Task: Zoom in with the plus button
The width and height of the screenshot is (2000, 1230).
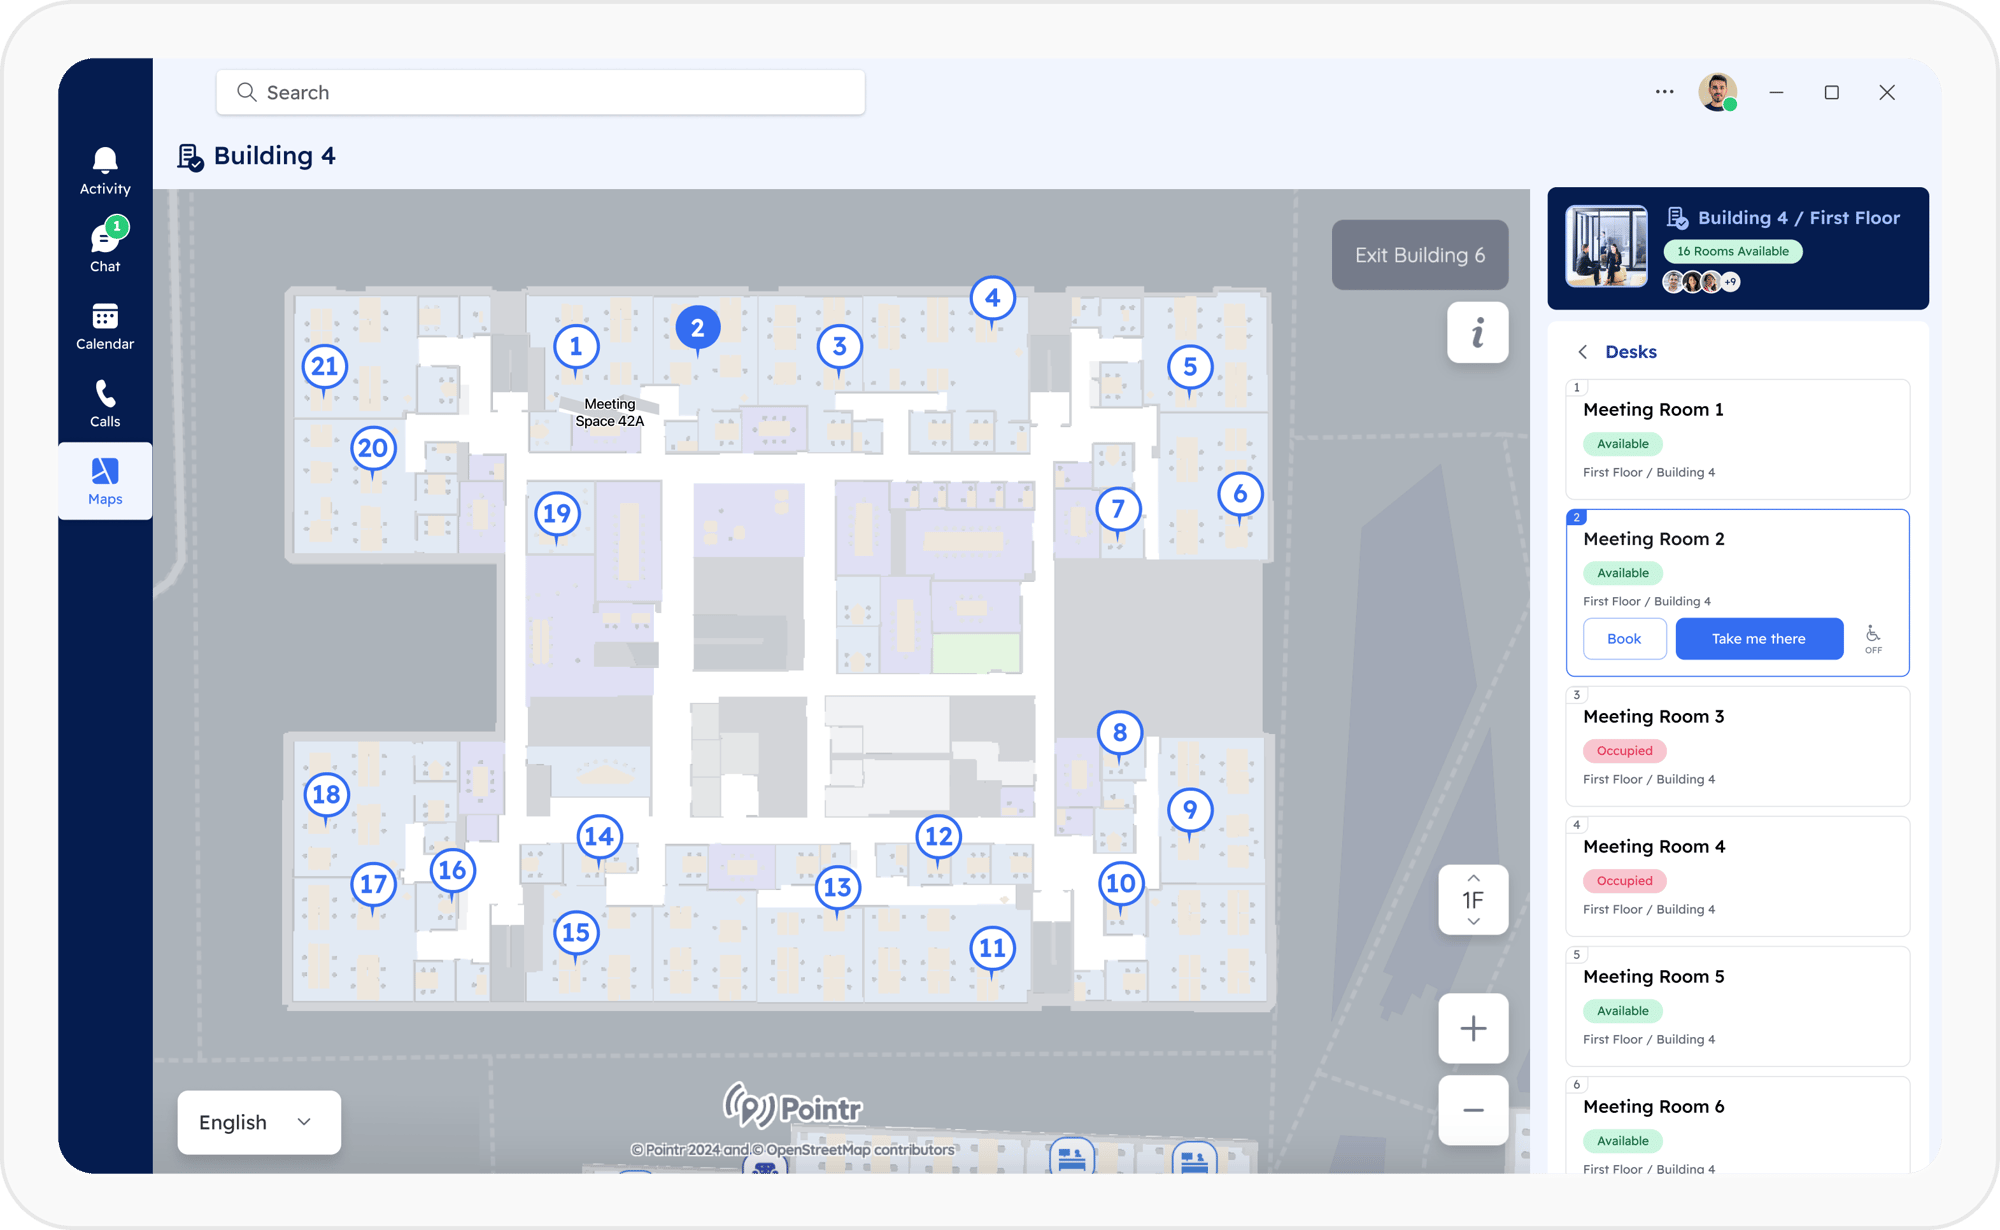Action: coord(1473,1028)
